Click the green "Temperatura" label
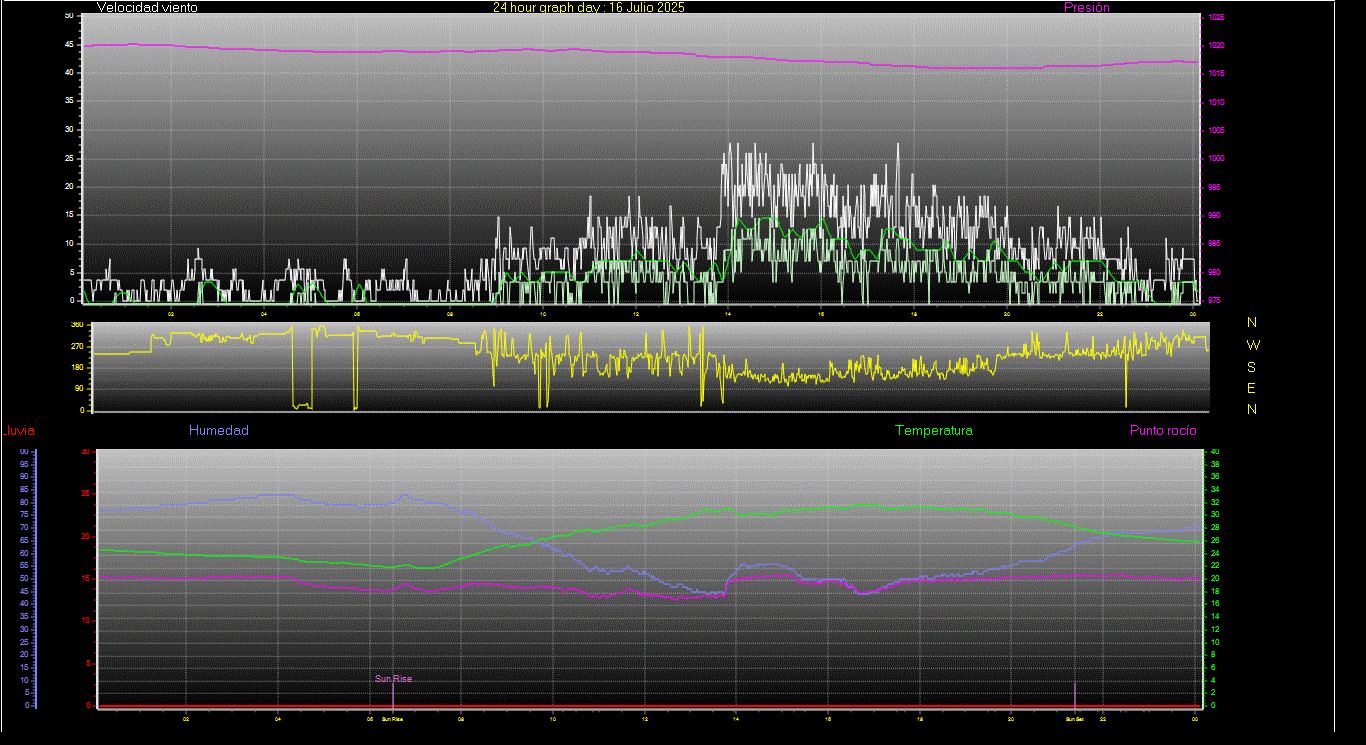The height and width of the screenshot is (745, 1366). point(933,430)
